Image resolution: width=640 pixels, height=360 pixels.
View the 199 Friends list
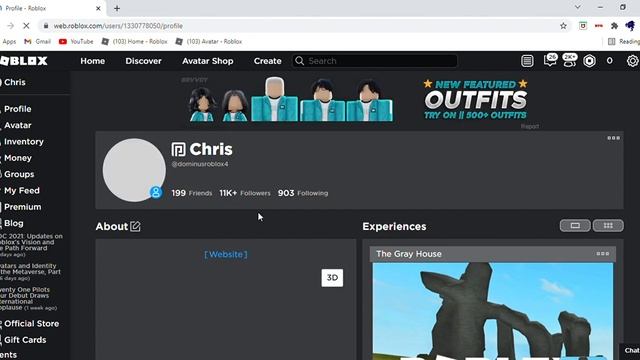tap(192, 193)
